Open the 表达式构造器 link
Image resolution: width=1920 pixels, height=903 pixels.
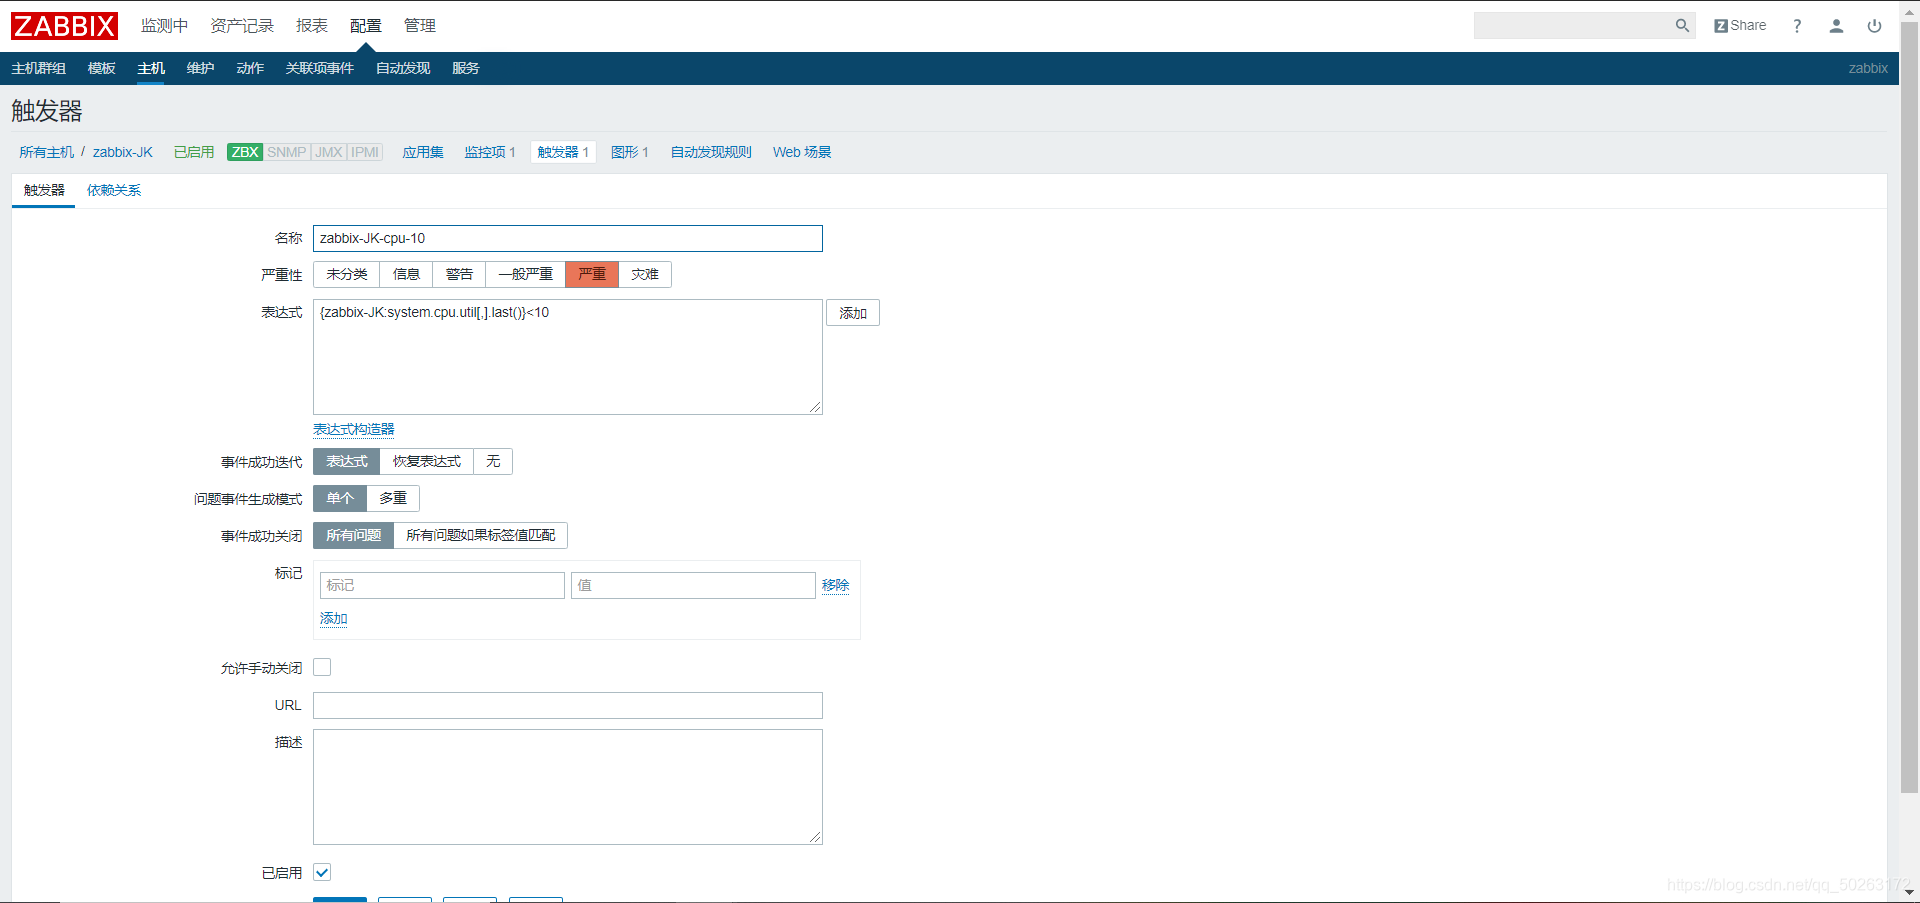354,429
